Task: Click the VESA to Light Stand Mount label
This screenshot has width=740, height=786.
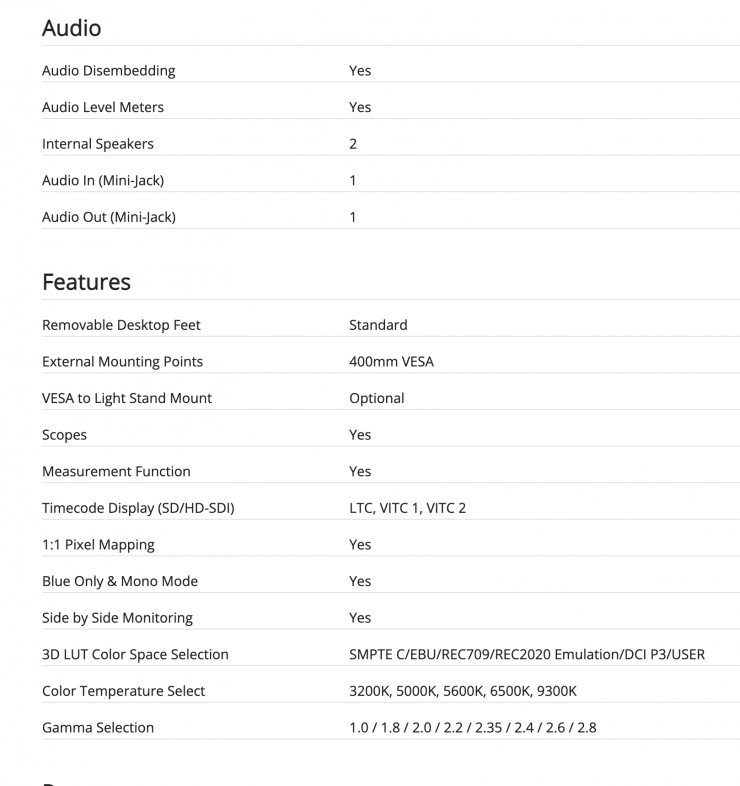Action: point(127,398)
